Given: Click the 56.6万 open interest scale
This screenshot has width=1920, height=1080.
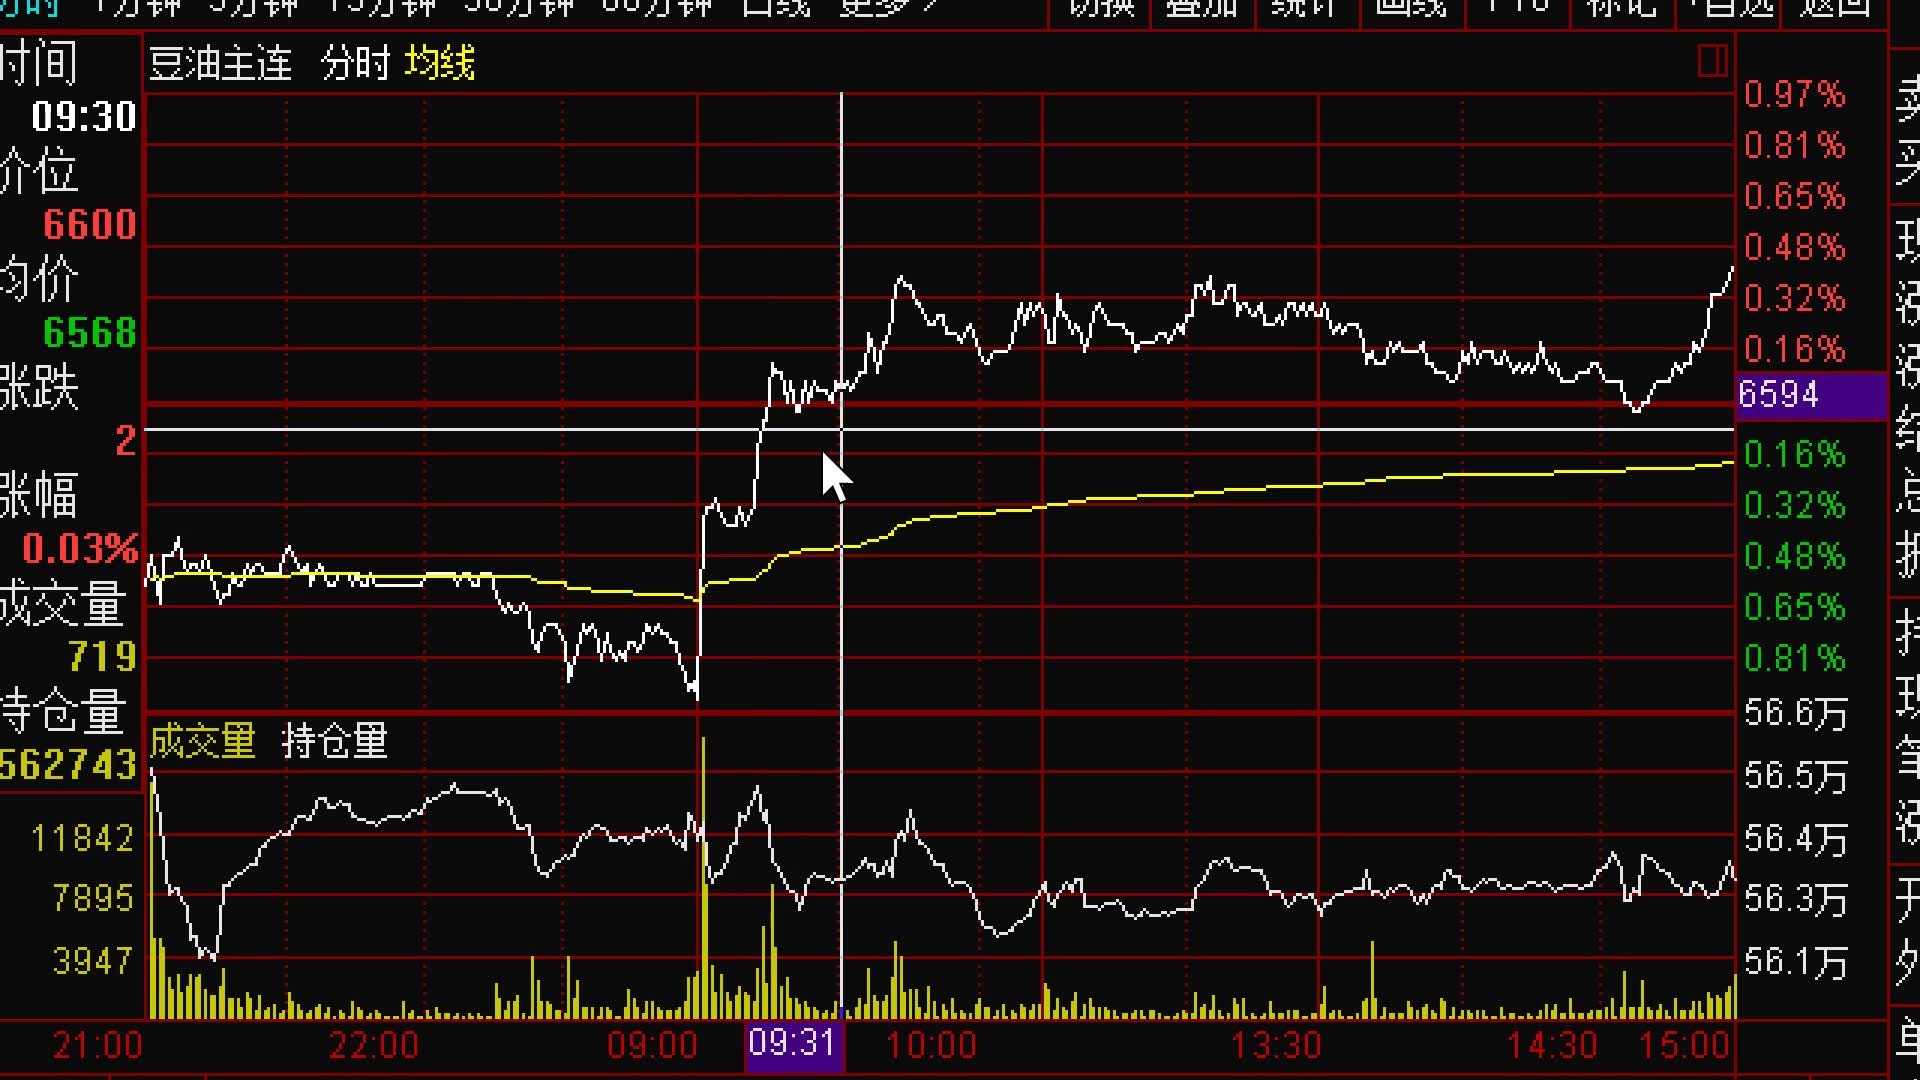Looking at the screenshot, I should [x=1796, y=713].
